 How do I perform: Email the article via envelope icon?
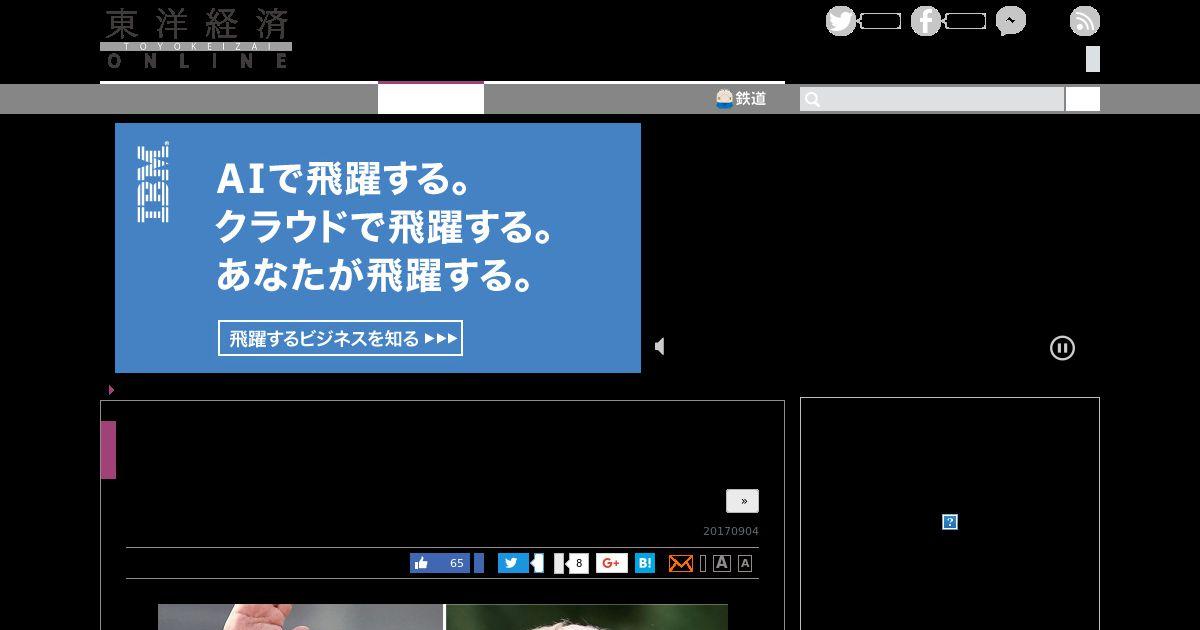point(681,563)
